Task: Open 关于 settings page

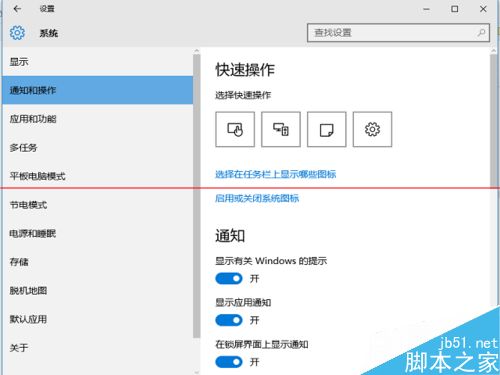Action: (x=97, y=348)
